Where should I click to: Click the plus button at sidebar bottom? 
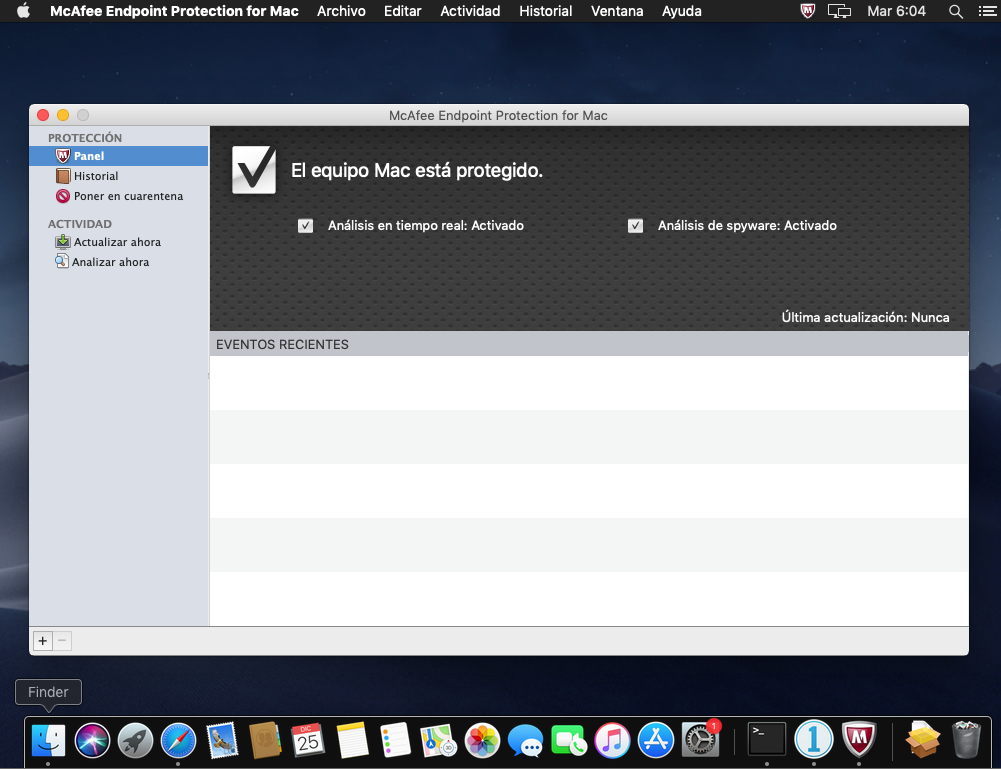tap(43, 641)
